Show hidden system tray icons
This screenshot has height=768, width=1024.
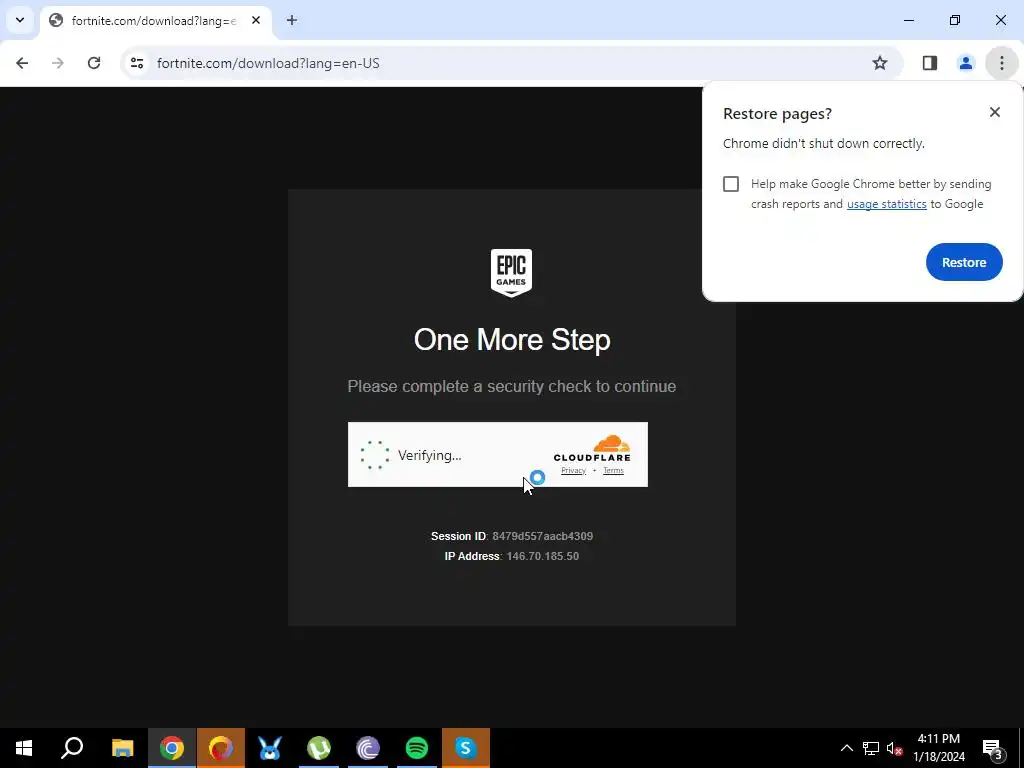coord(846,748)
